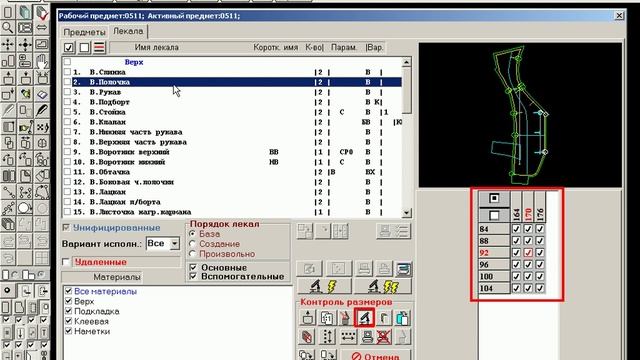The width and height of the screenshot is (640, 360).
Task: Click the select-all checked box icon
Action: click(x=69, y=47)
